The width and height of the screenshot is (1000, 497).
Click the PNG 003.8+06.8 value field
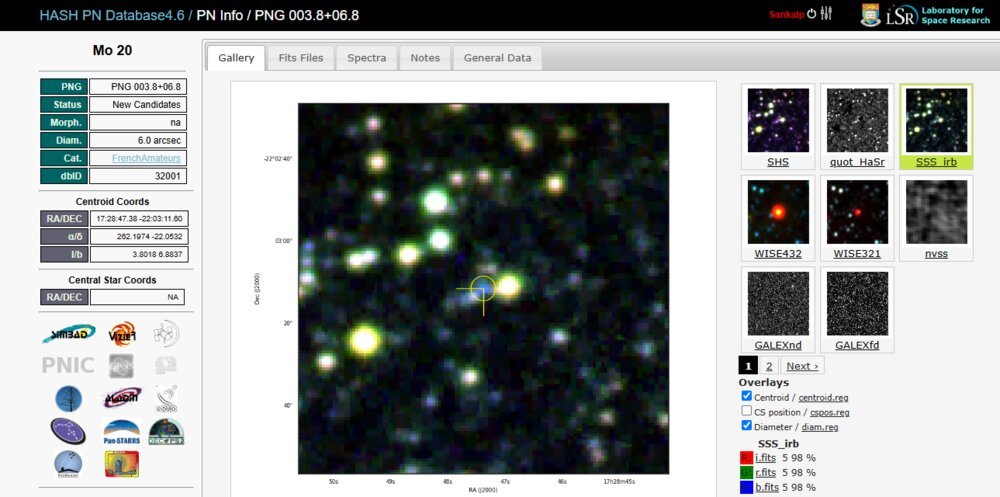coord(138,87)
